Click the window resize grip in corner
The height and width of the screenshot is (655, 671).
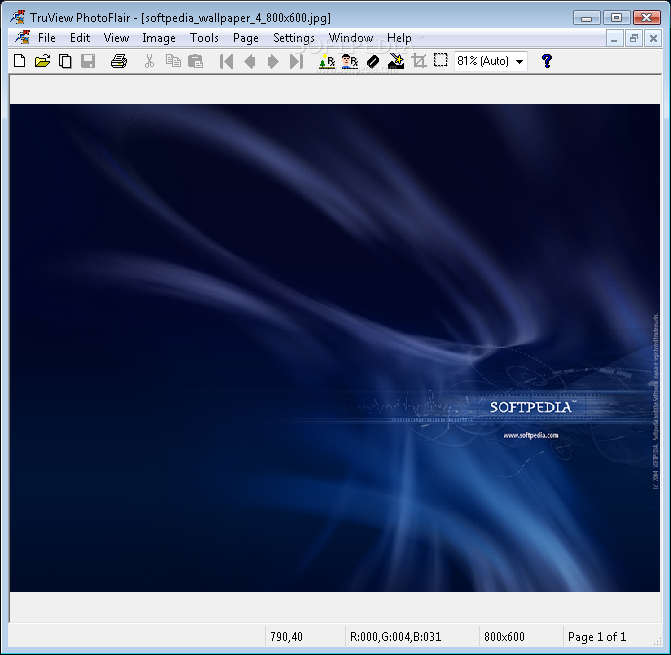(657, 641)
